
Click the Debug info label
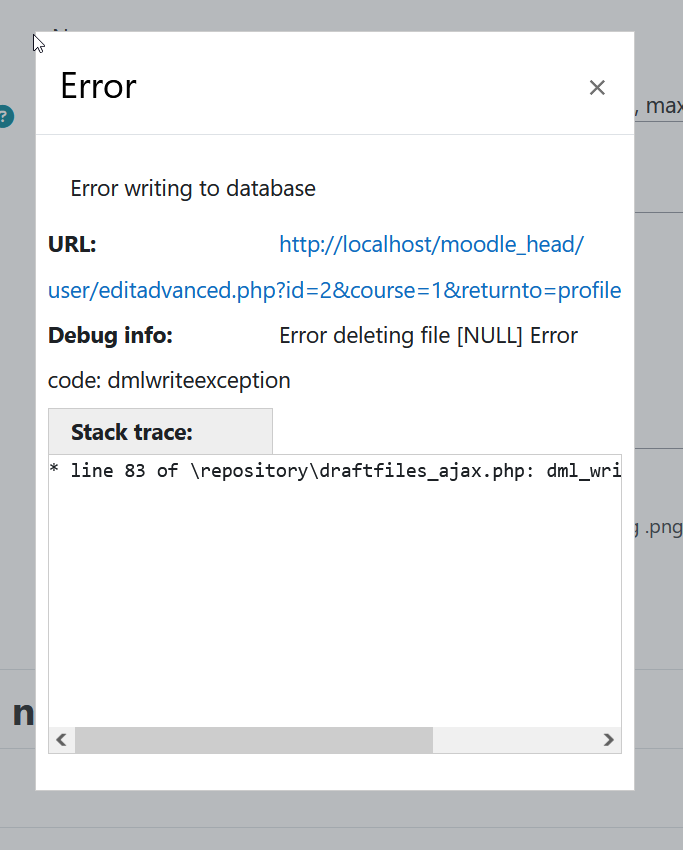(x=110, y=336)
